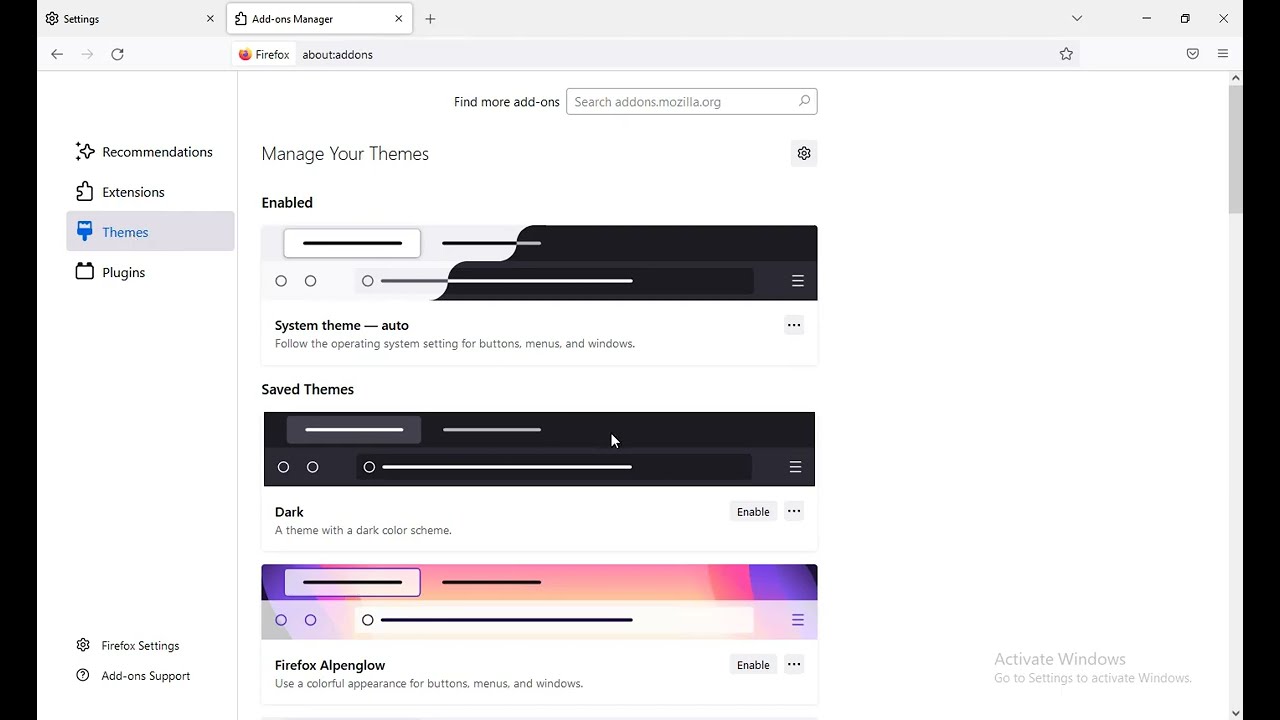Click the Firefox Settings gear icon

84,646
